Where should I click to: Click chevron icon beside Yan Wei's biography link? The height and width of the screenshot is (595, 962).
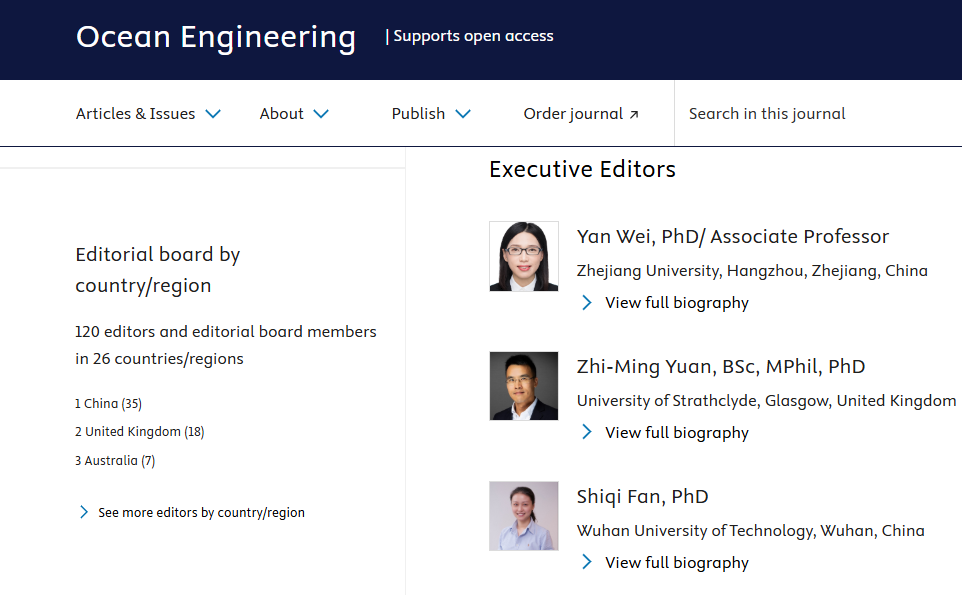(x=587, y=302)
